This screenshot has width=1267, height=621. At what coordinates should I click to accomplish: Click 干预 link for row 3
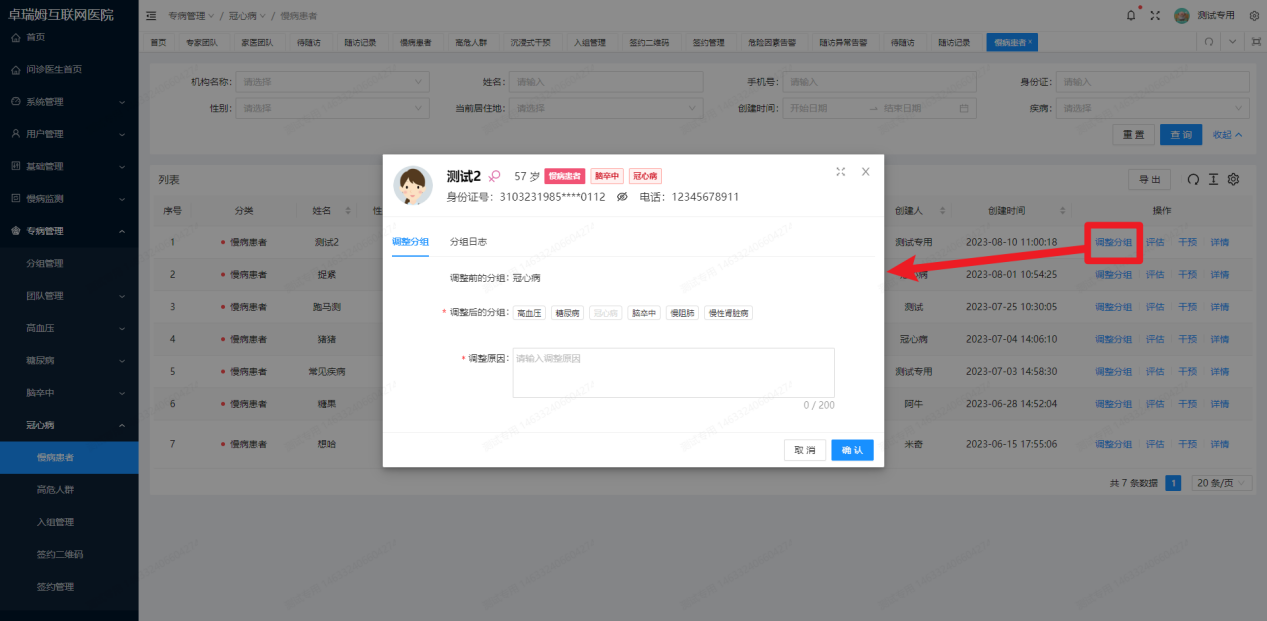coord(1187,307)
